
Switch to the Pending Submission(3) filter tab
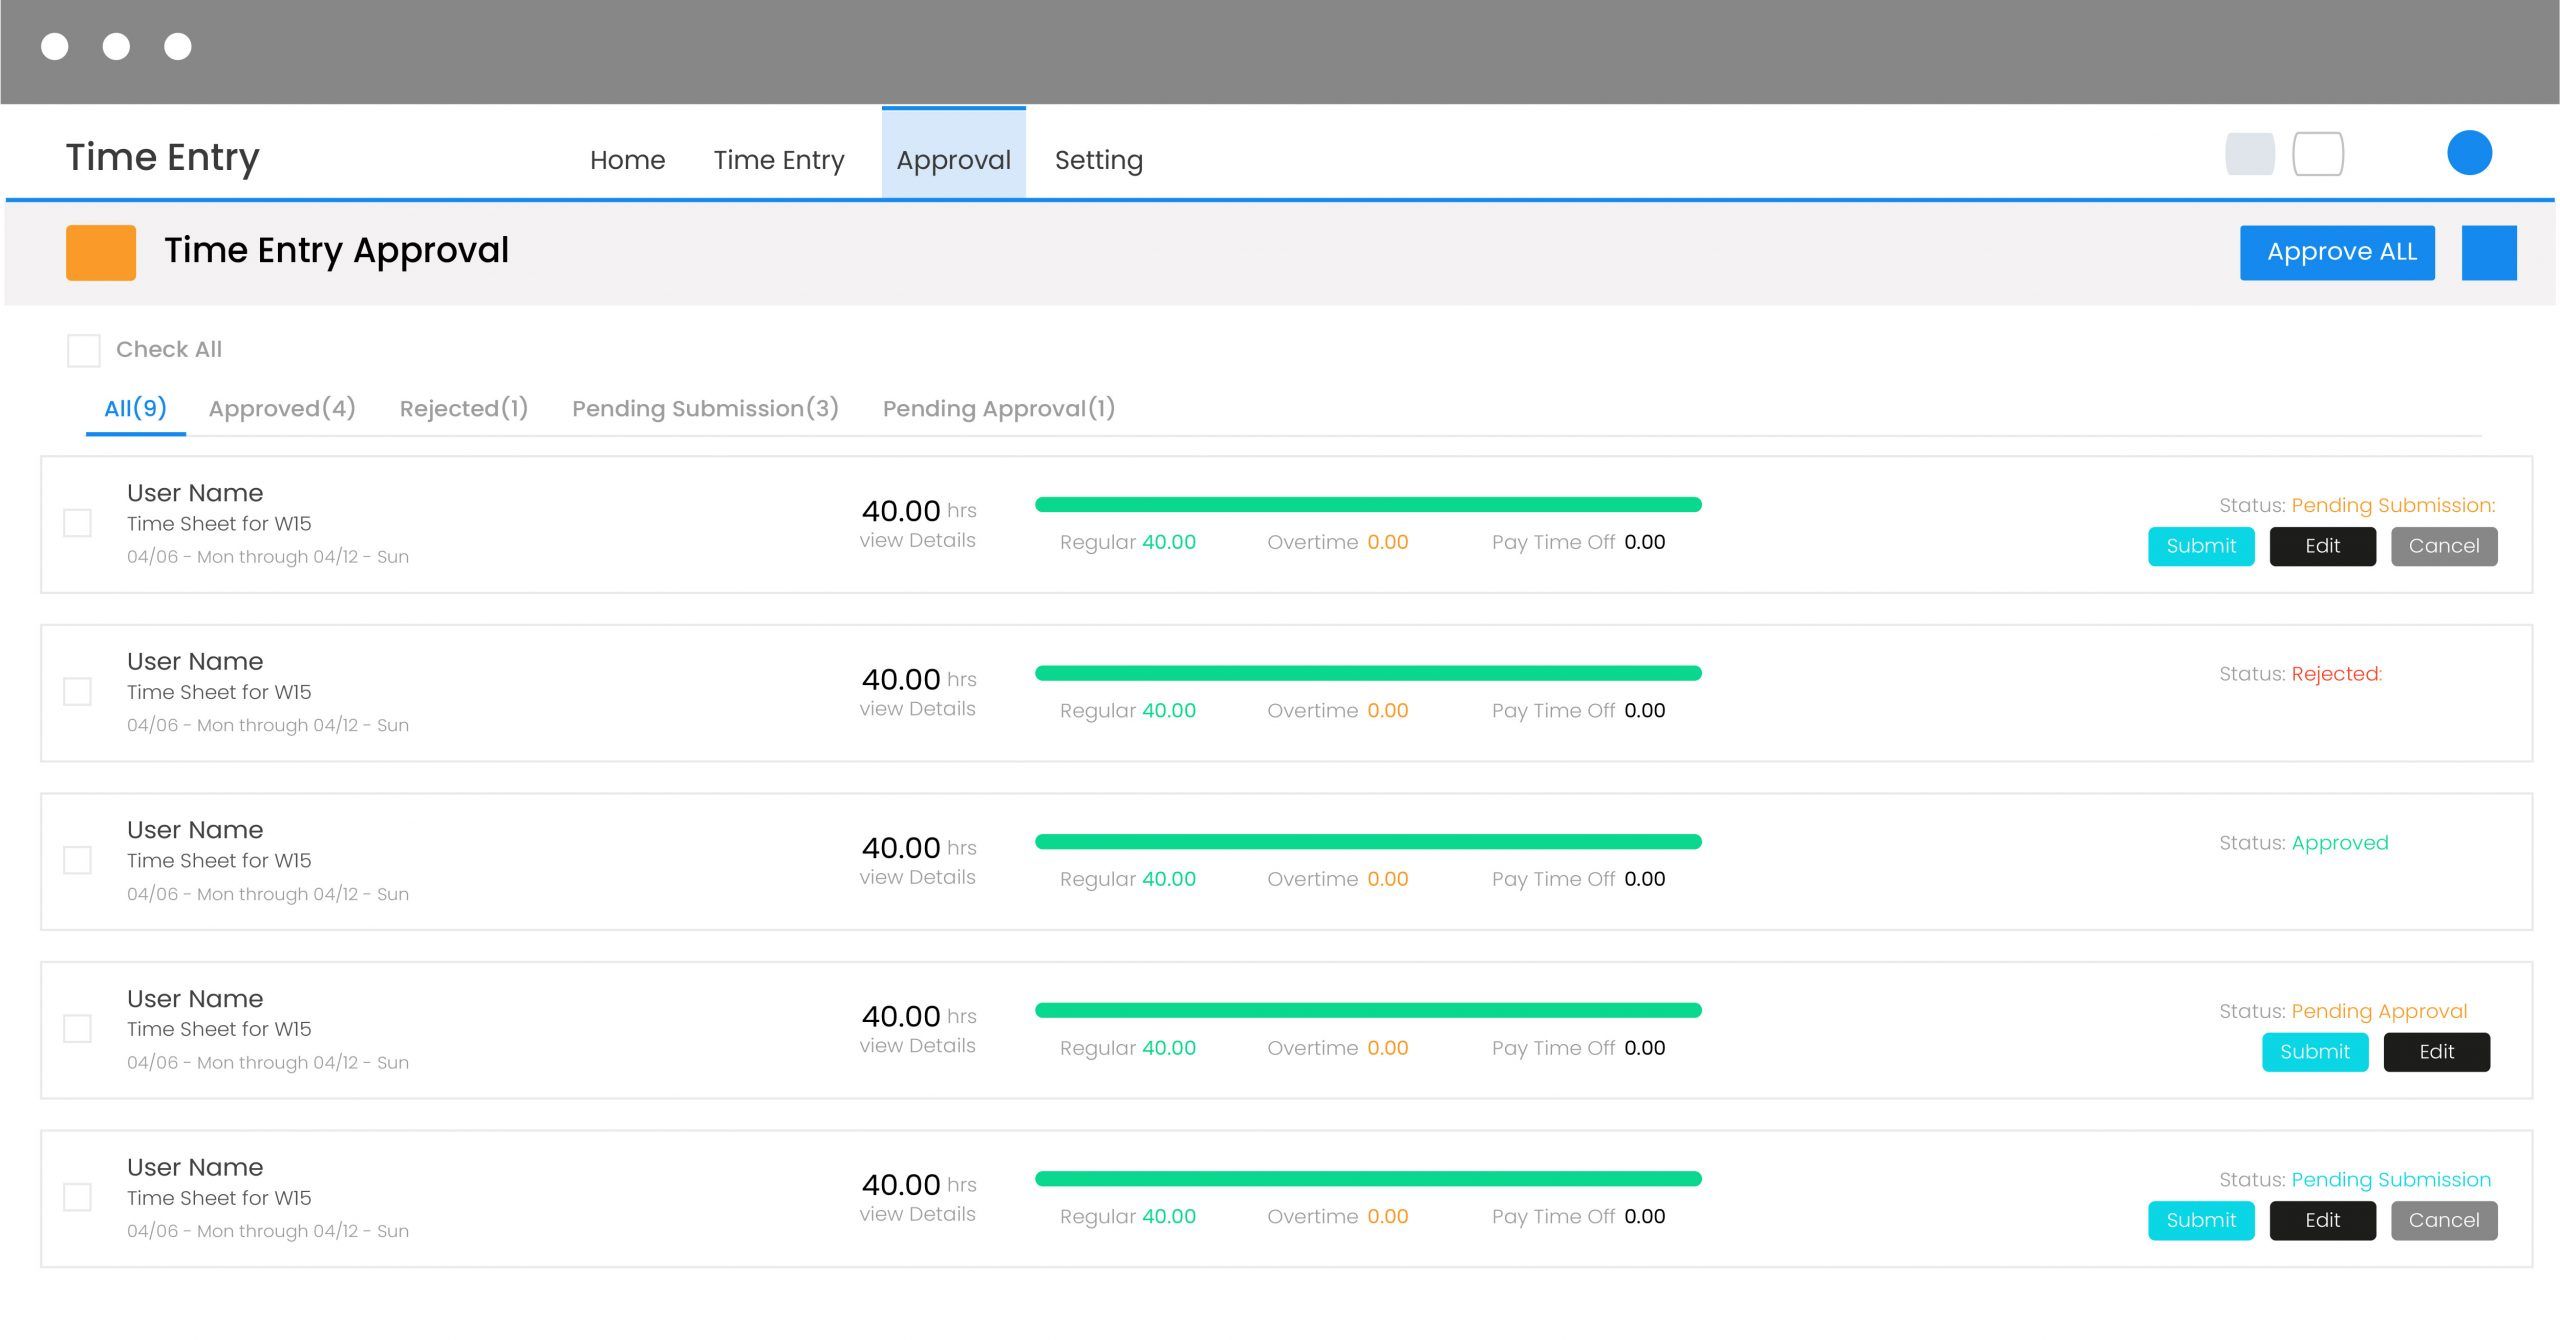pyautogui.click(x=705, y=408)
